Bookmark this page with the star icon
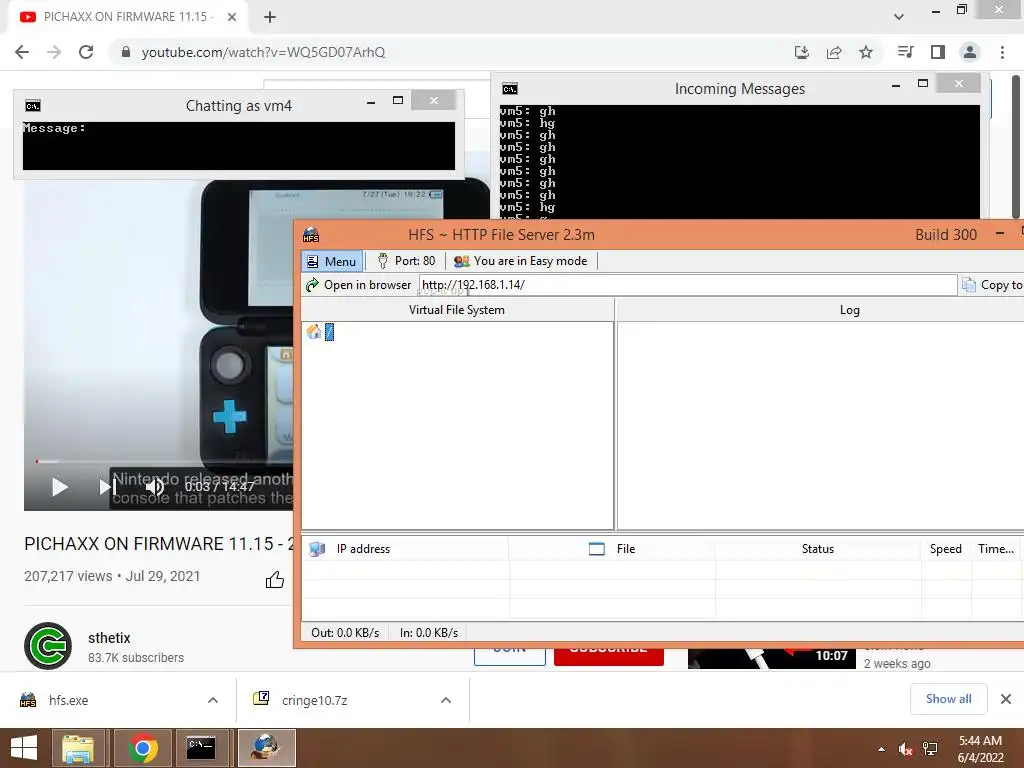The width and height of the screenshot is (1024, 768). tap(866, 52)
